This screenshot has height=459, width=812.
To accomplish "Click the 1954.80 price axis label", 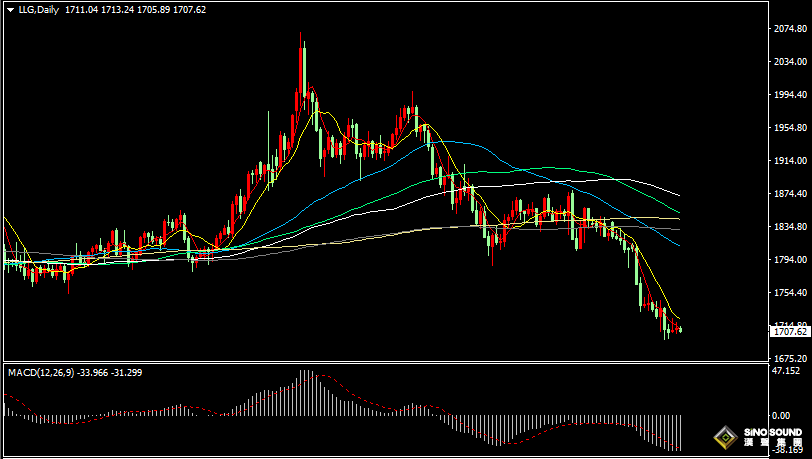I will 790,127.
